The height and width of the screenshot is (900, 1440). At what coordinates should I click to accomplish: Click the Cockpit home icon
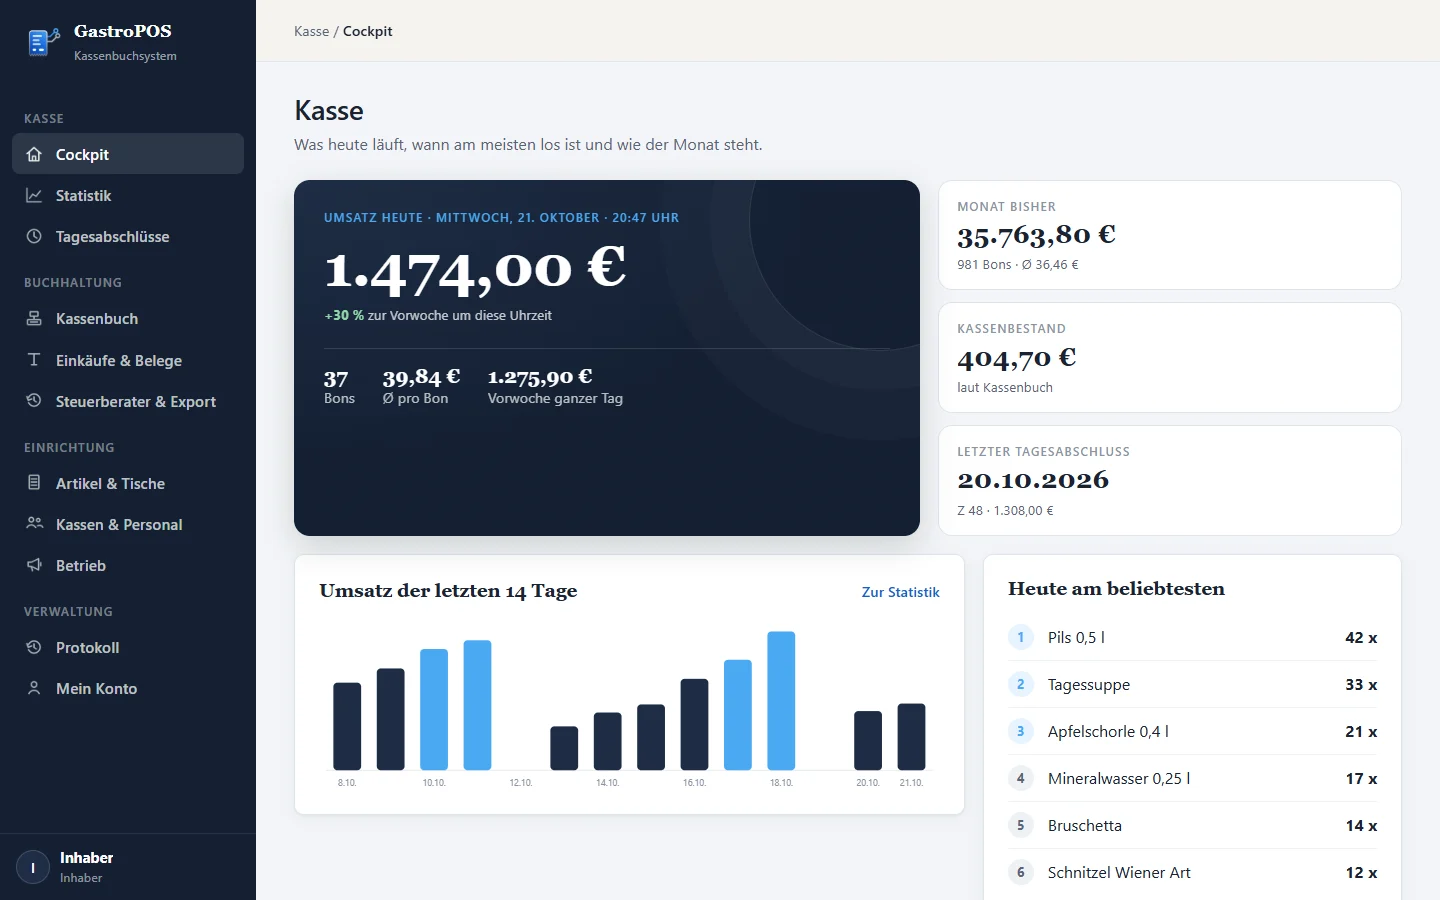(x=34, y=154)
